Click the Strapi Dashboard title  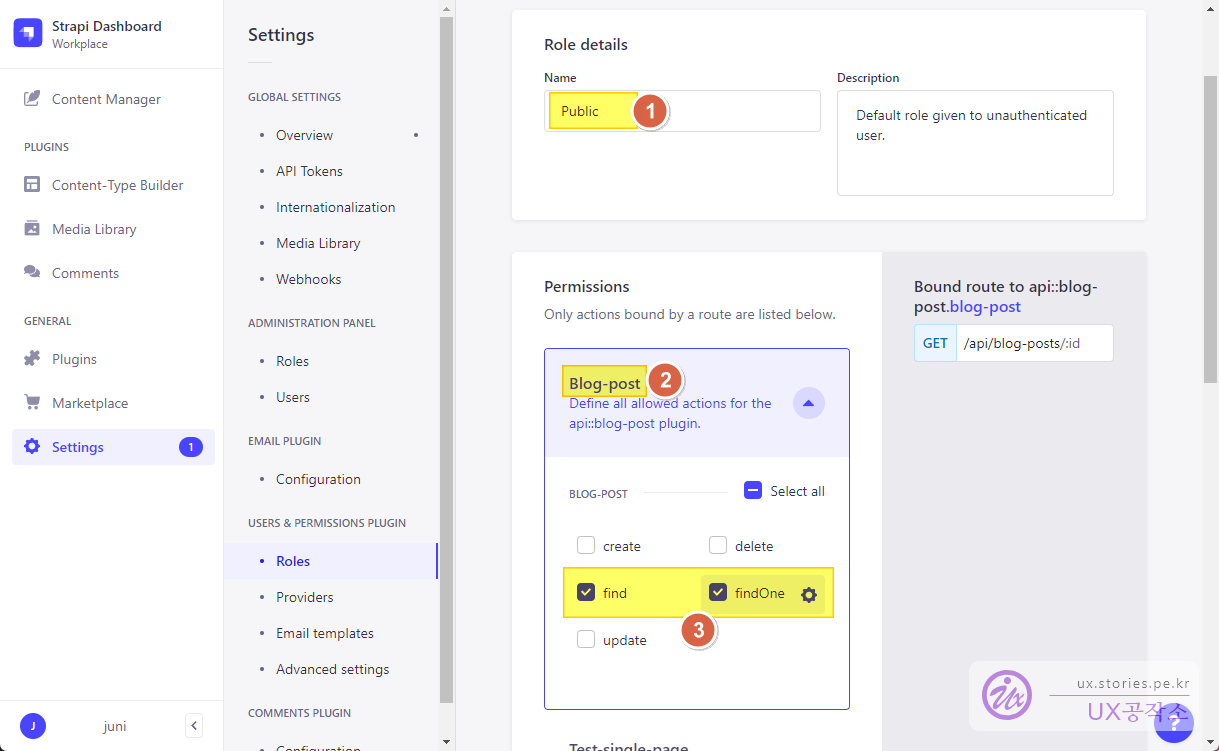(x=107, y=26)
